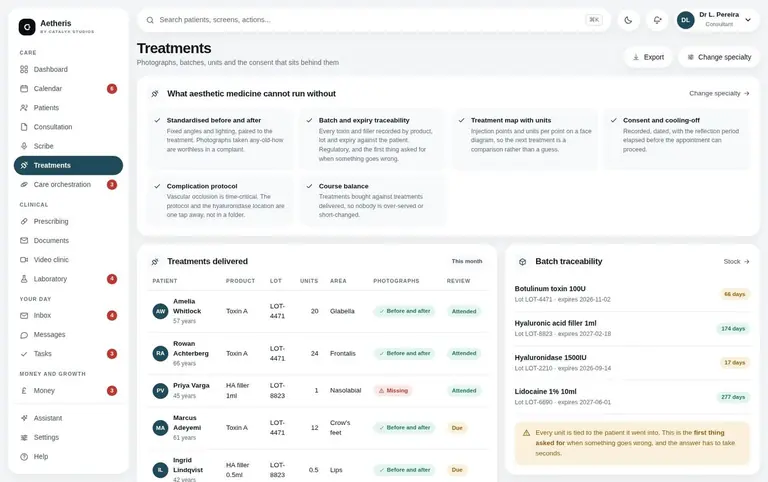This screenshot has height=482, width=768.
Task: Open Settings sliders icon
Action: coord(24,437)
